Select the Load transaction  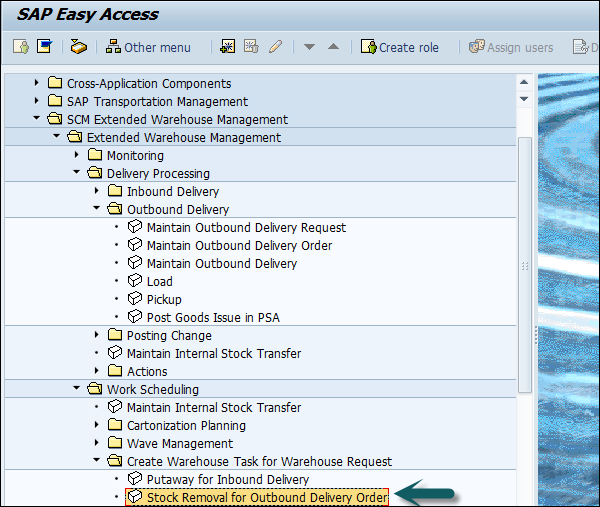[160, 281]
